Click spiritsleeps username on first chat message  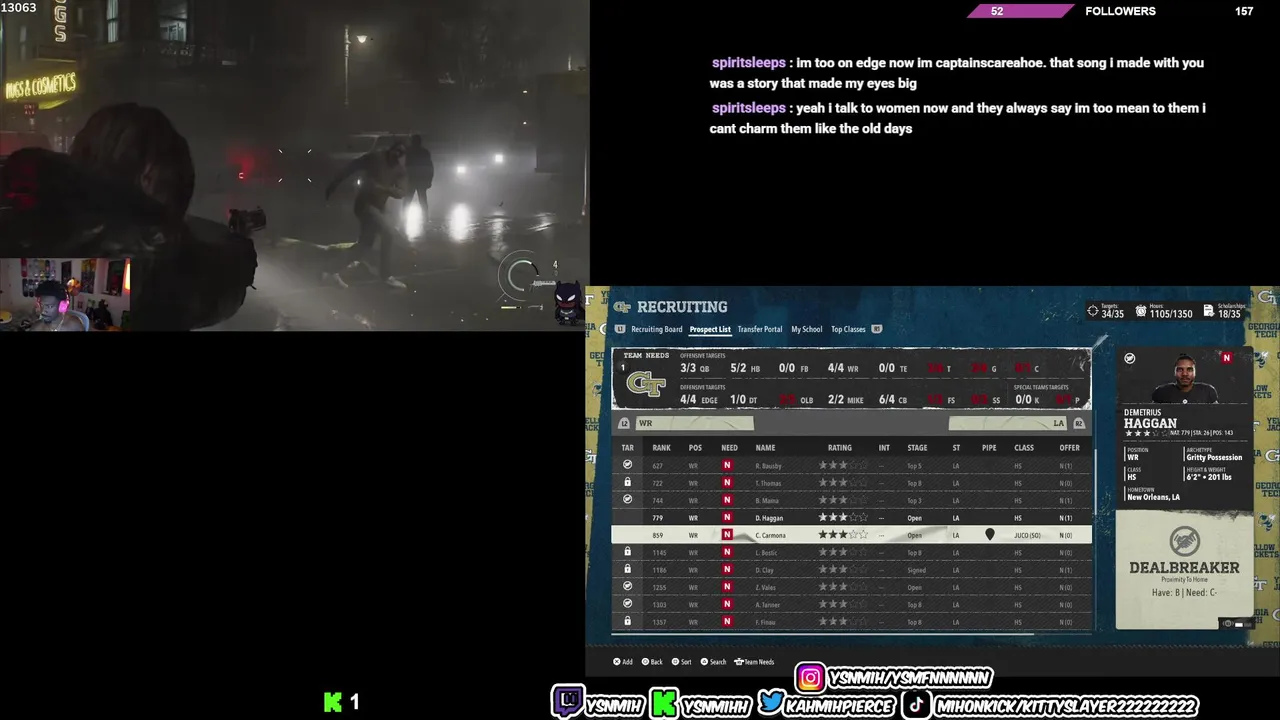click(749, 62)
